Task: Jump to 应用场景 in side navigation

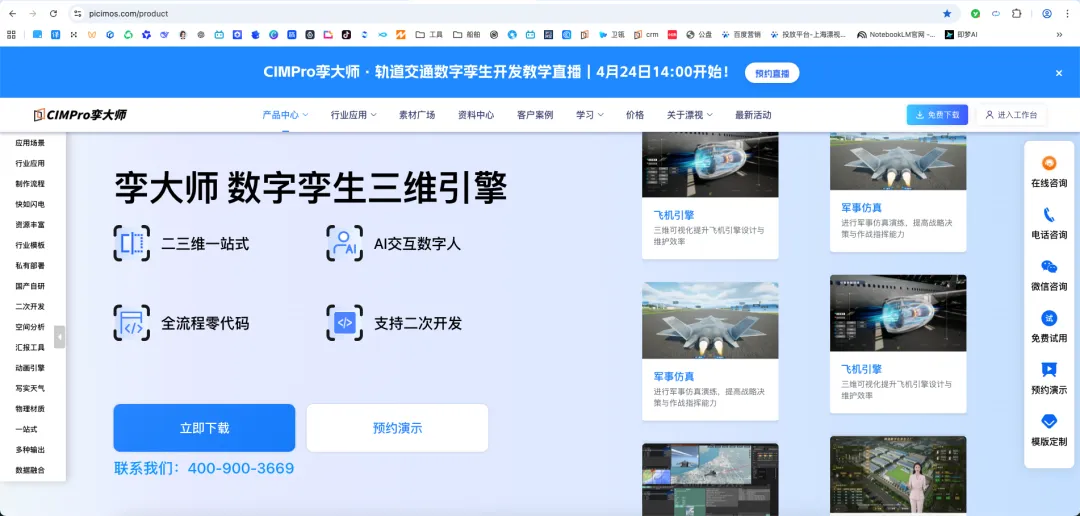Action: 30,143
